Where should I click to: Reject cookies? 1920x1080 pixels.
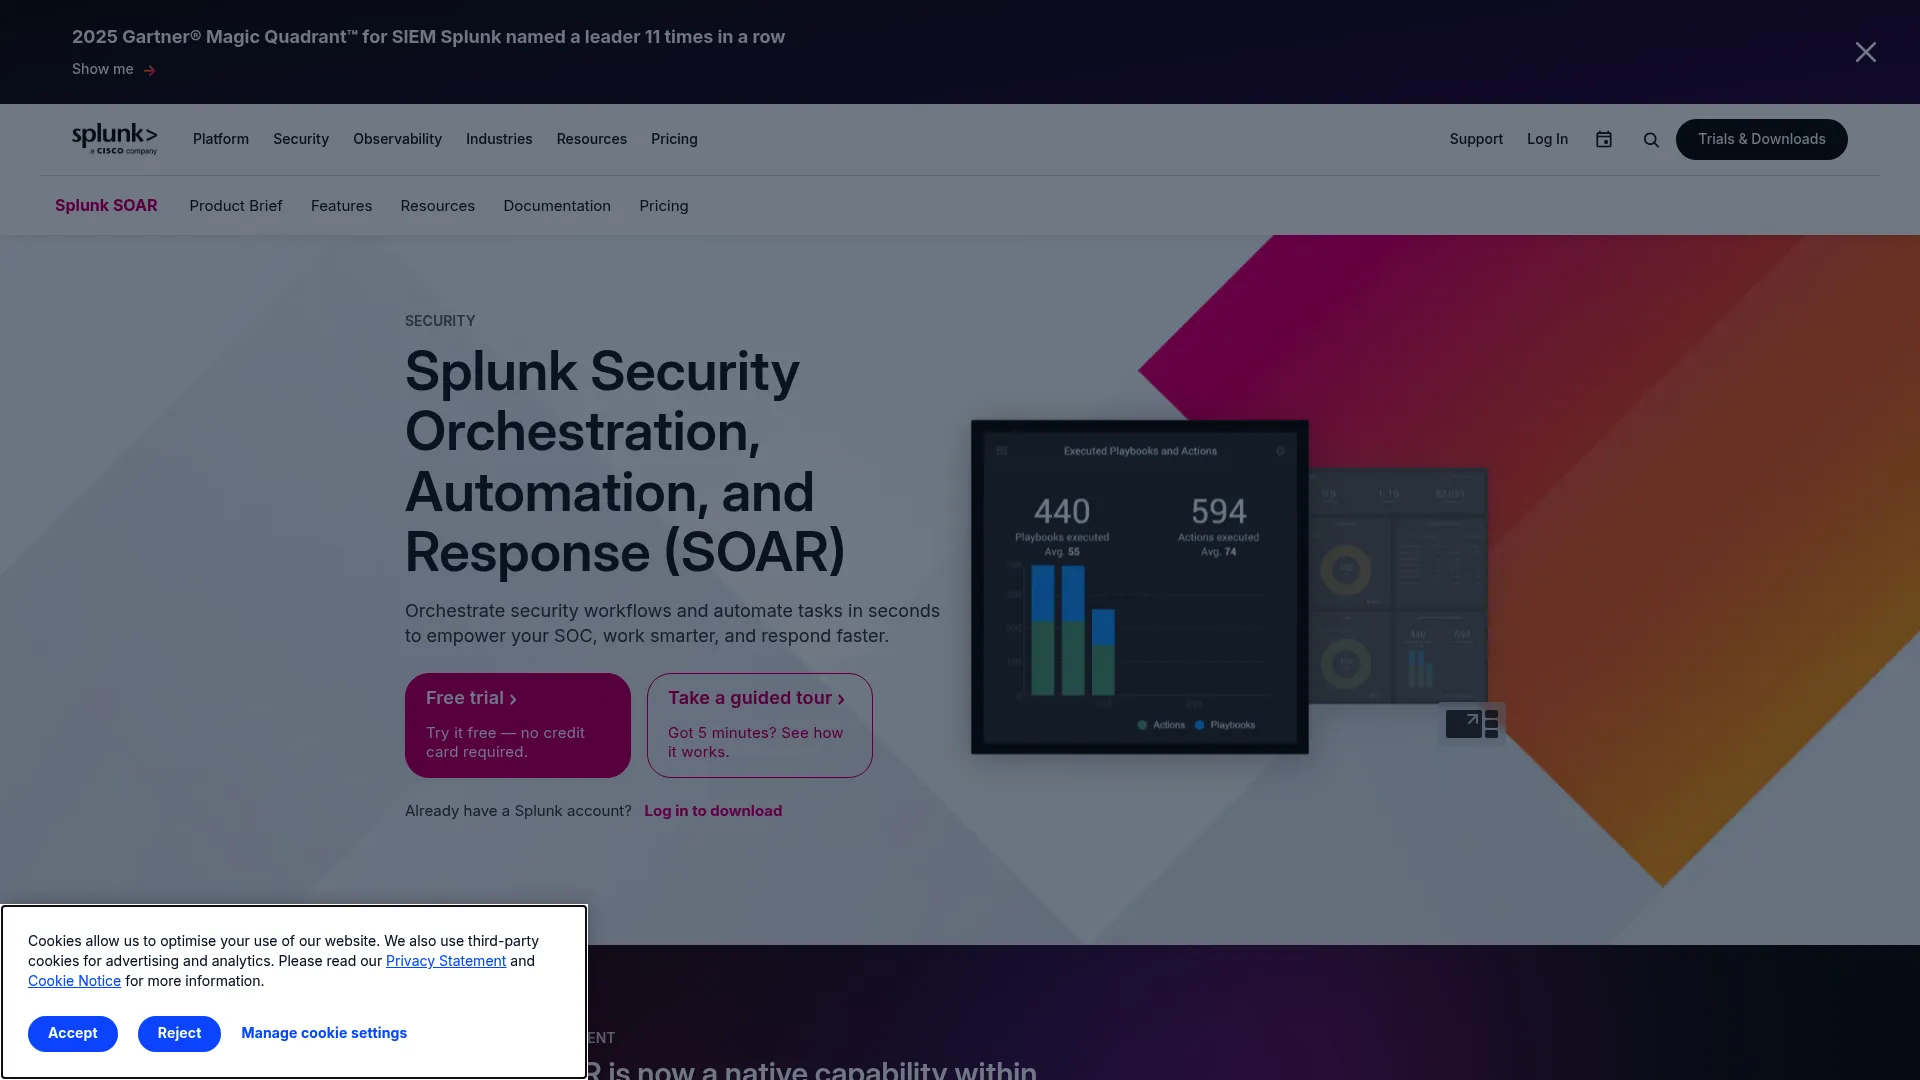179,1033
